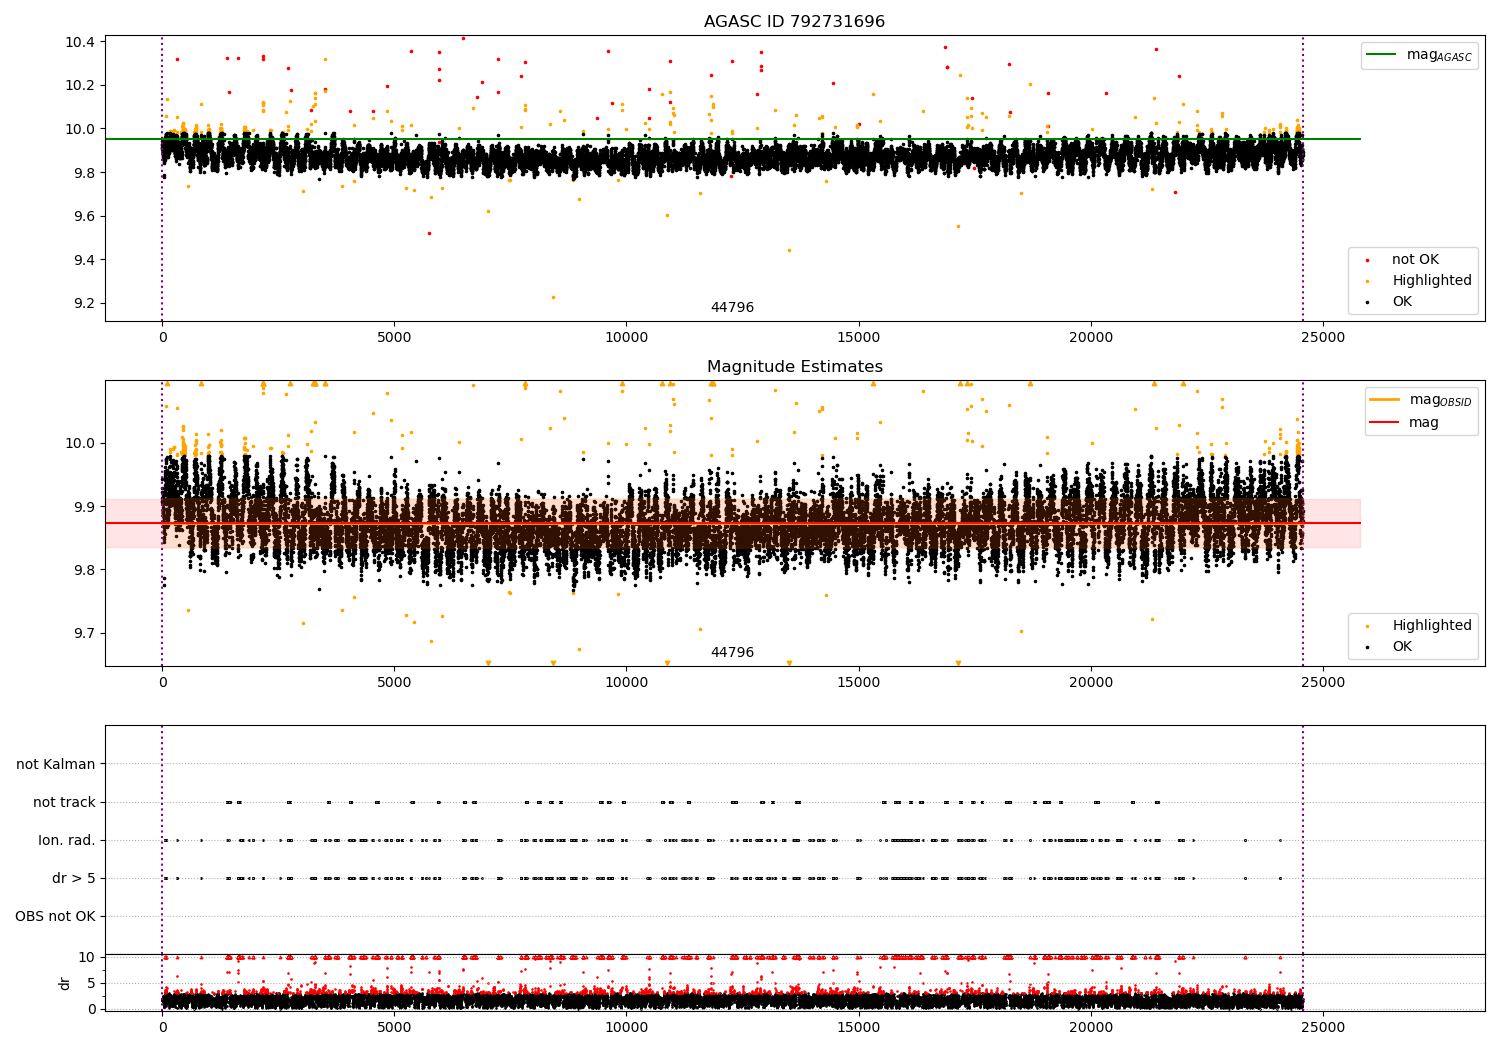Click the "44796" label in the top plot

pos(732,308)
